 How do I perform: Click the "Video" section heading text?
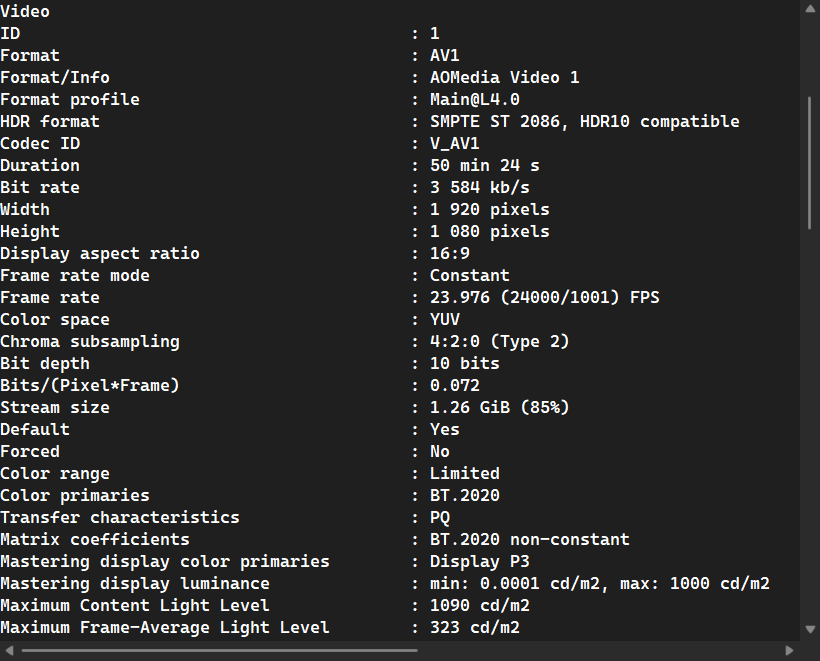pos(25,12)
